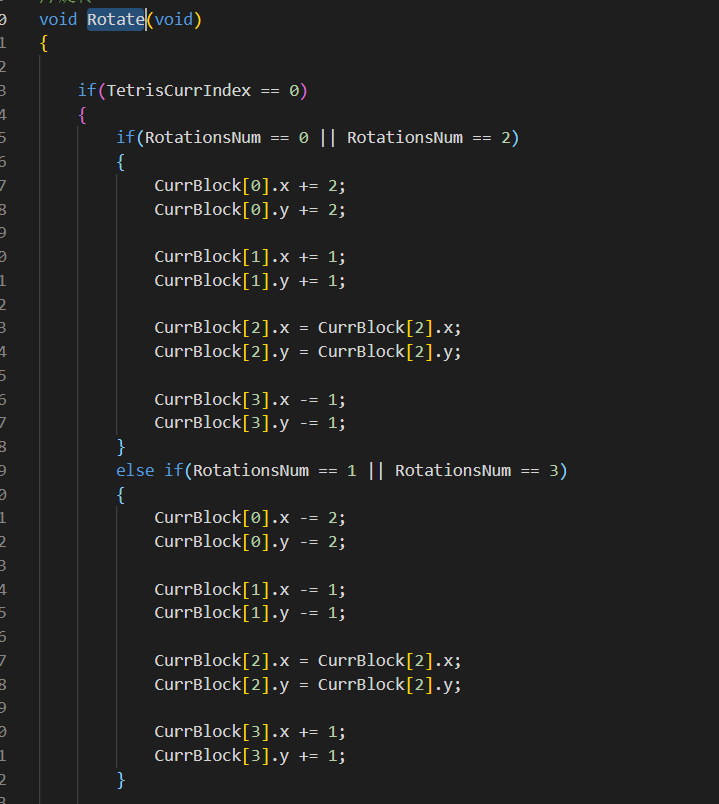Click the highlighted Rotate function name
Viewport: 719px width, 804px height.
pyautogui.click(x=116, y=19)
